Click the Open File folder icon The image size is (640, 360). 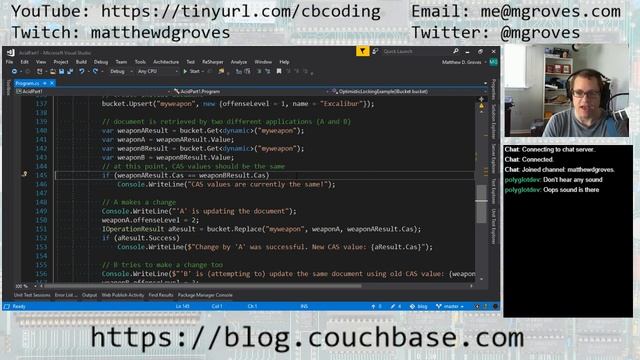(53, 71)
